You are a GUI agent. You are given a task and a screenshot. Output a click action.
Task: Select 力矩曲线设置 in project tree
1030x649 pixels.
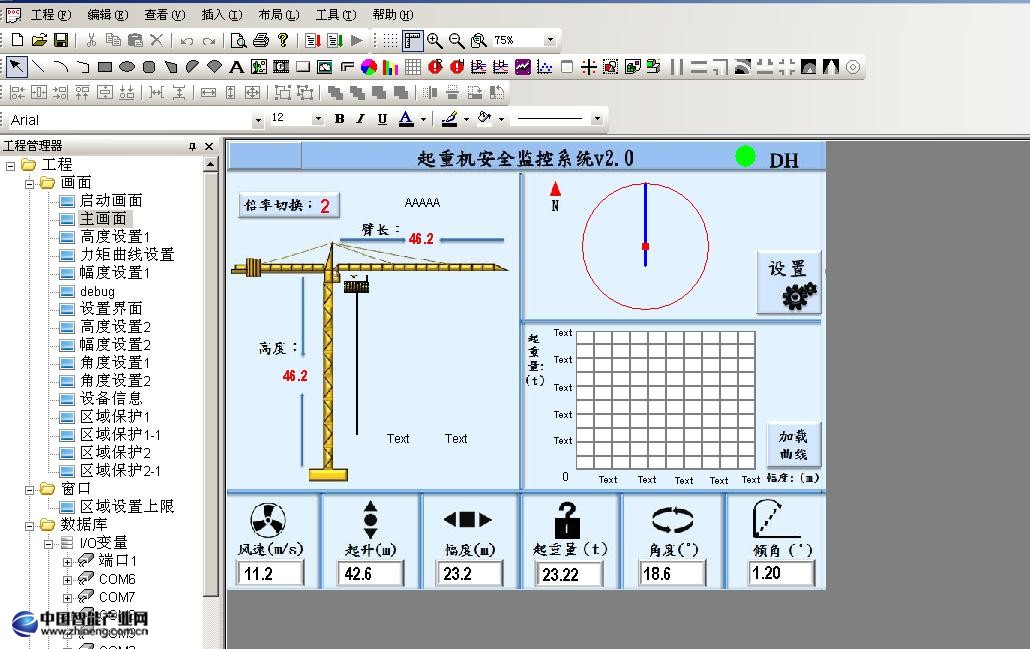[127, 254]
